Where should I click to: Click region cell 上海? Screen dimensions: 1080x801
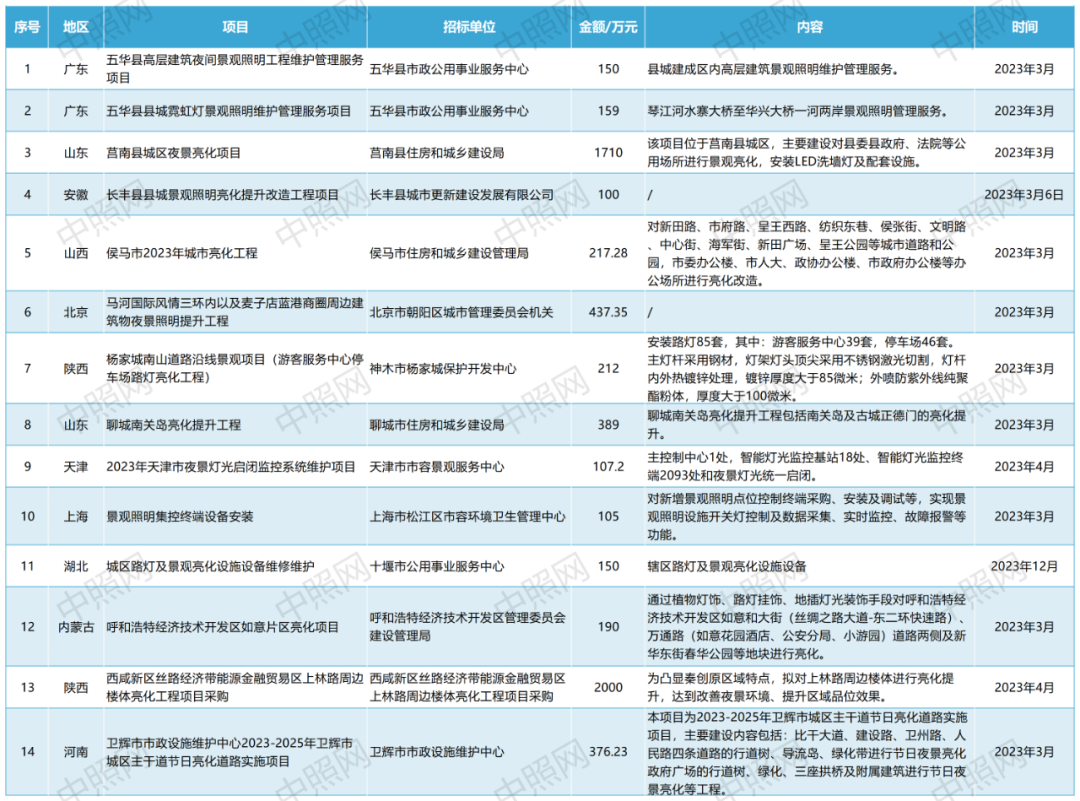tap(76, 517)
